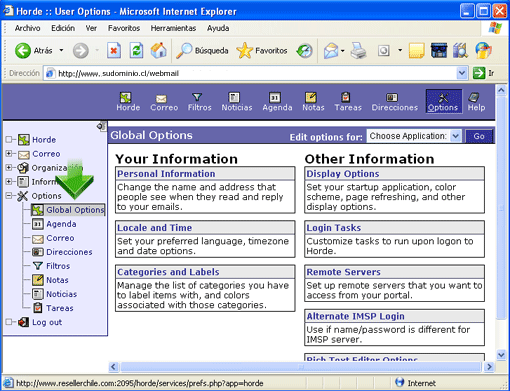Viewport: 510px width, 391px height.
Task: Open Help in the top navigation bar
Action: point(476,102)
